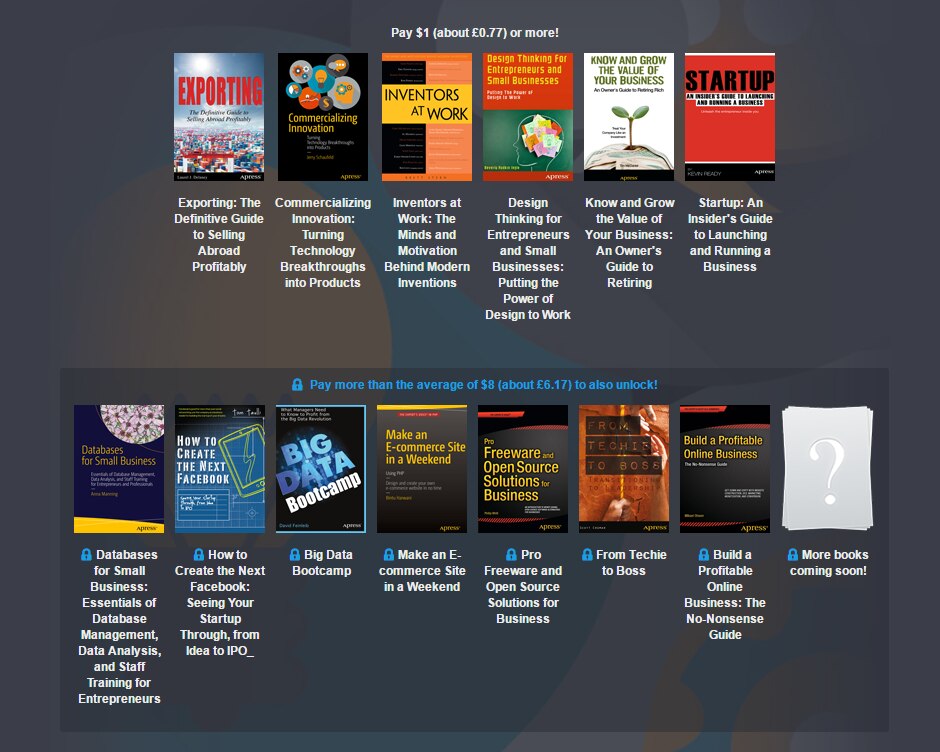Screen dimensions: 940x752
Task: Open the Inventors at Work book cover
Action: click(x=427, y=117)
